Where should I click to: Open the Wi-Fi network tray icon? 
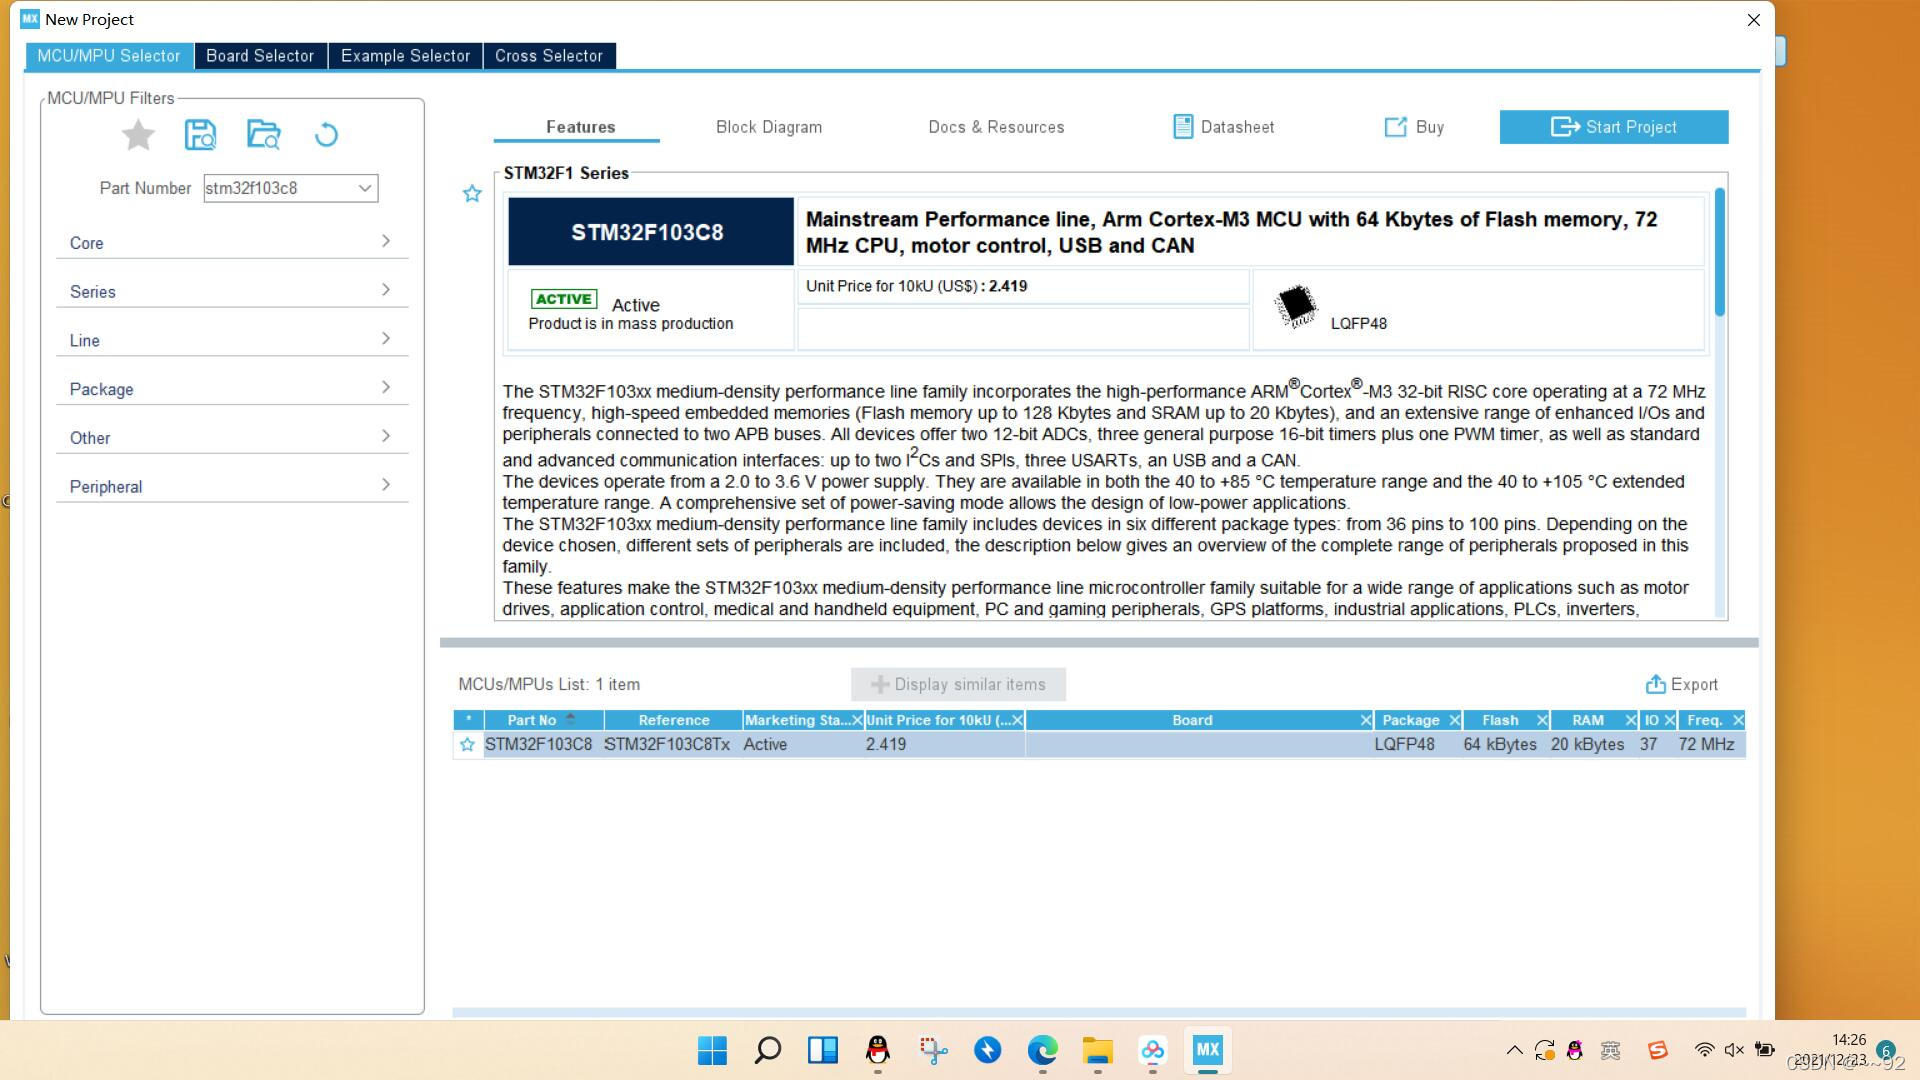coord(1704,1050)
